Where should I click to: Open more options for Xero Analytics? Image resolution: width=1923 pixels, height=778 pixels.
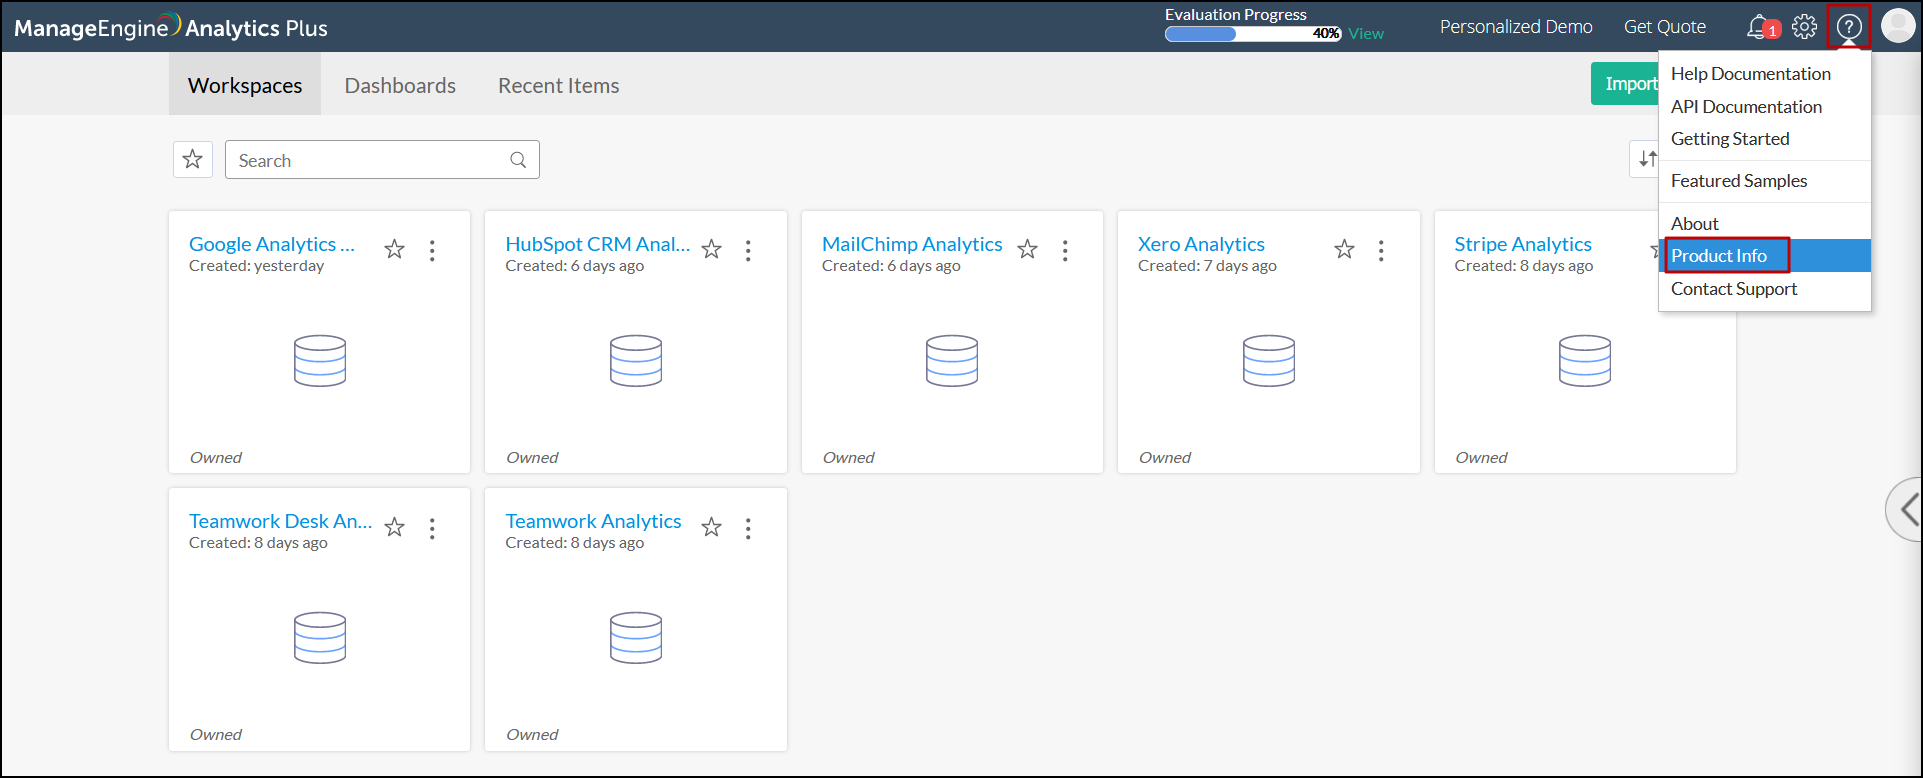click(x=1381, y=250)
